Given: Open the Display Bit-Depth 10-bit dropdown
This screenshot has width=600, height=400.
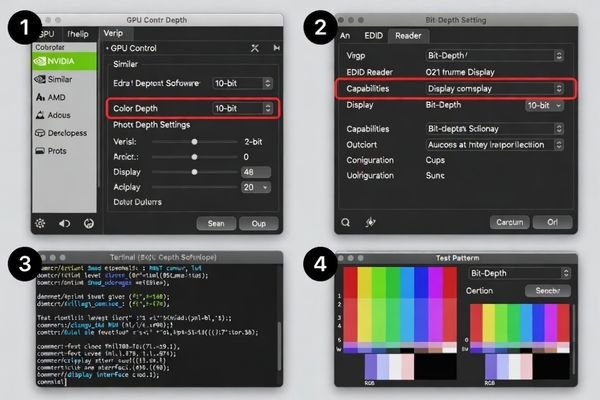Looking at the screenshot, I should tap(544, 105).
